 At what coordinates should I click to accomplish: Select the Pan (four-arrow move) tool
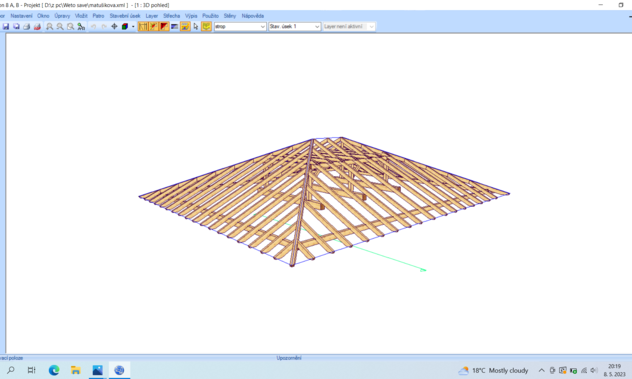tap(114, 27)
